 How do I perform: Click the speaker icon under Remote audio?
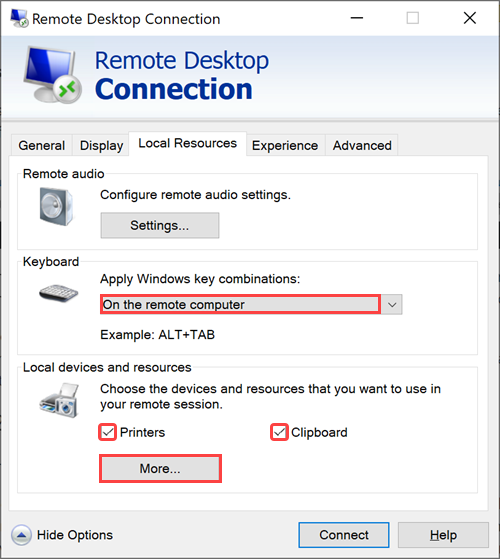coord(56,206)
